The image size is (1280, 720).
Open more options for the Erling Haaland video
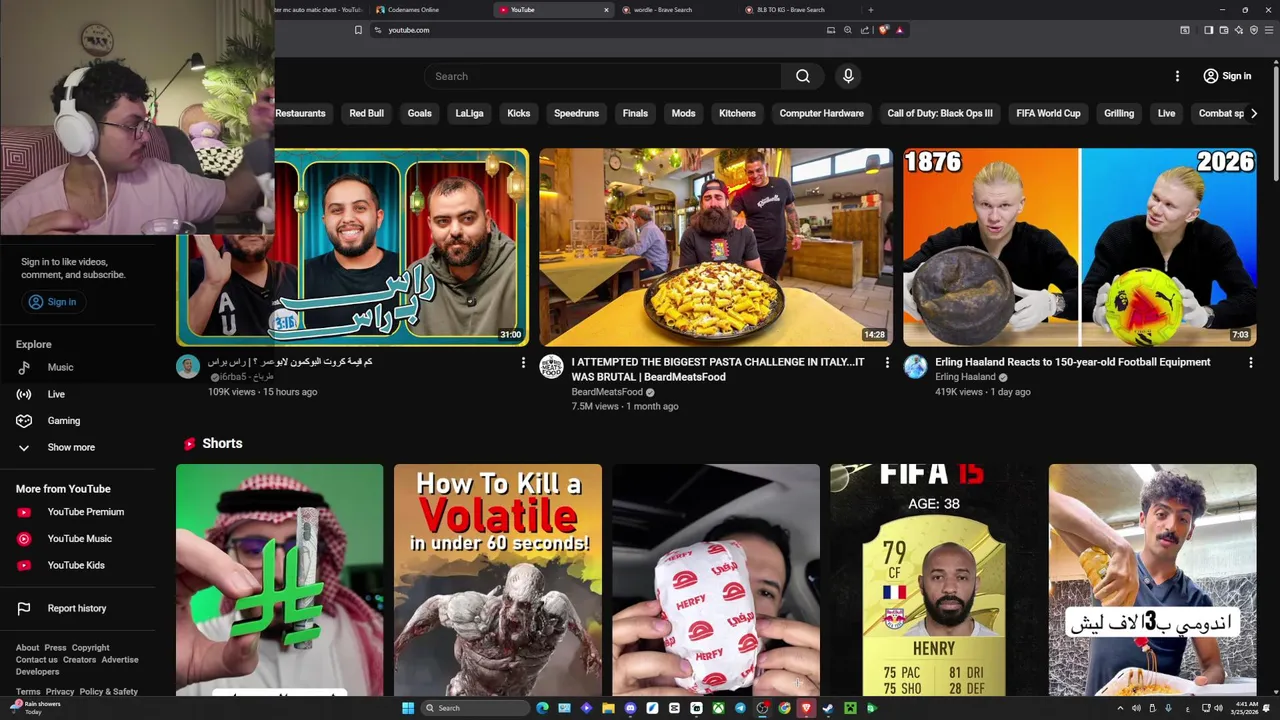coord(1250,363)
